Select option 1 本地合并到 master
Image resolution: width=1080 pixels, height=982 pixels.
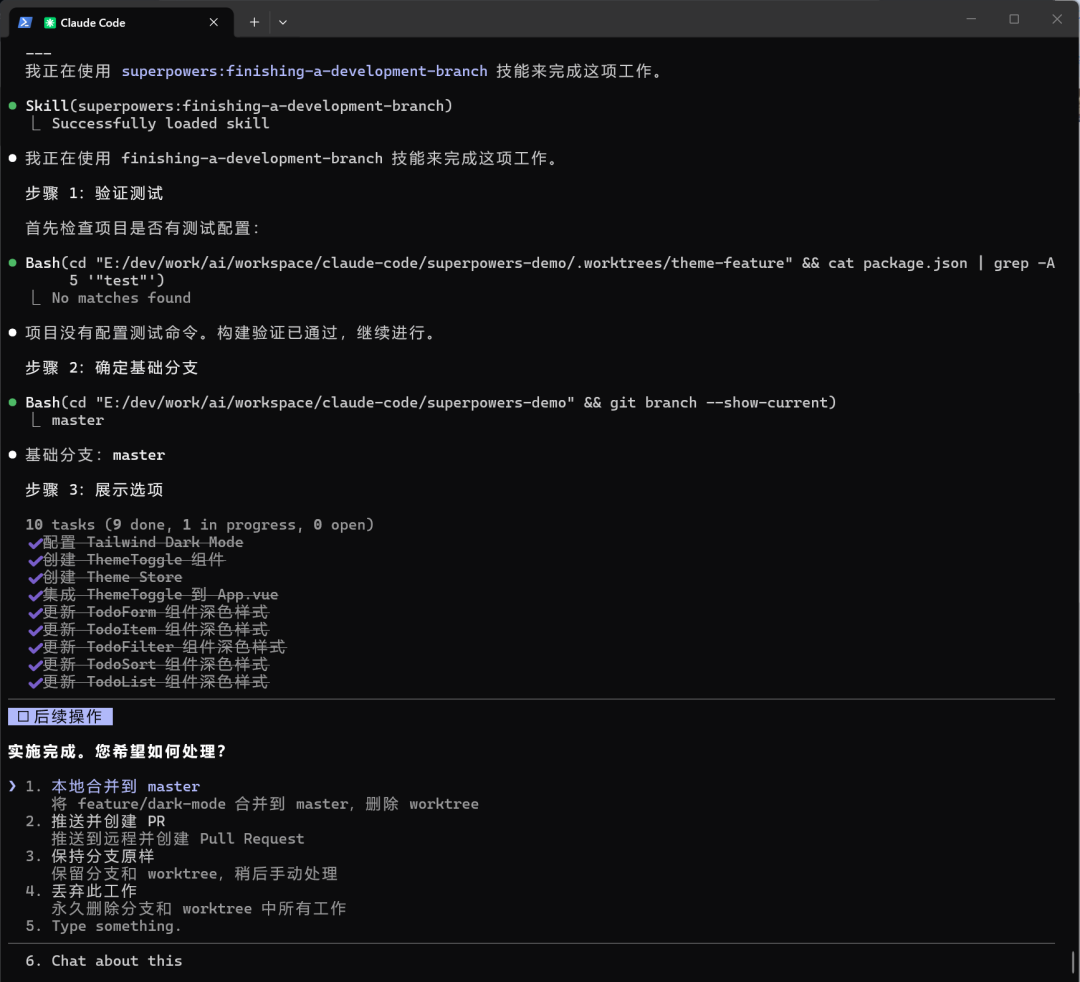click(125, 786)
